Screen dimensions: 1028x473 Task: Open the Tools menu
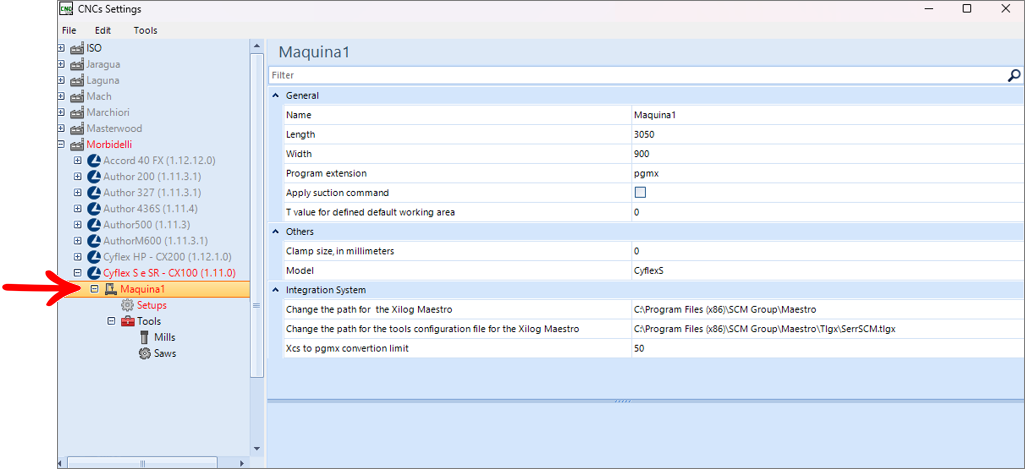[x=146, y=30]
